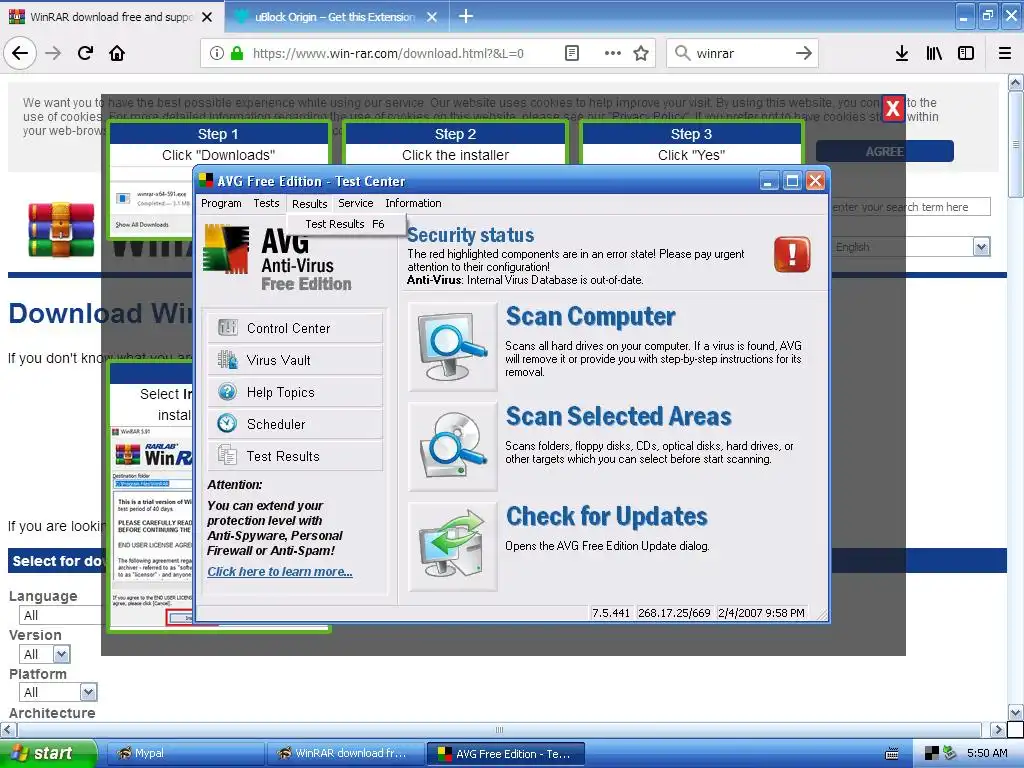This screenshot has width=1024, height=768.
Task: Click the browser Back arrow
Action: click(20, 53)
